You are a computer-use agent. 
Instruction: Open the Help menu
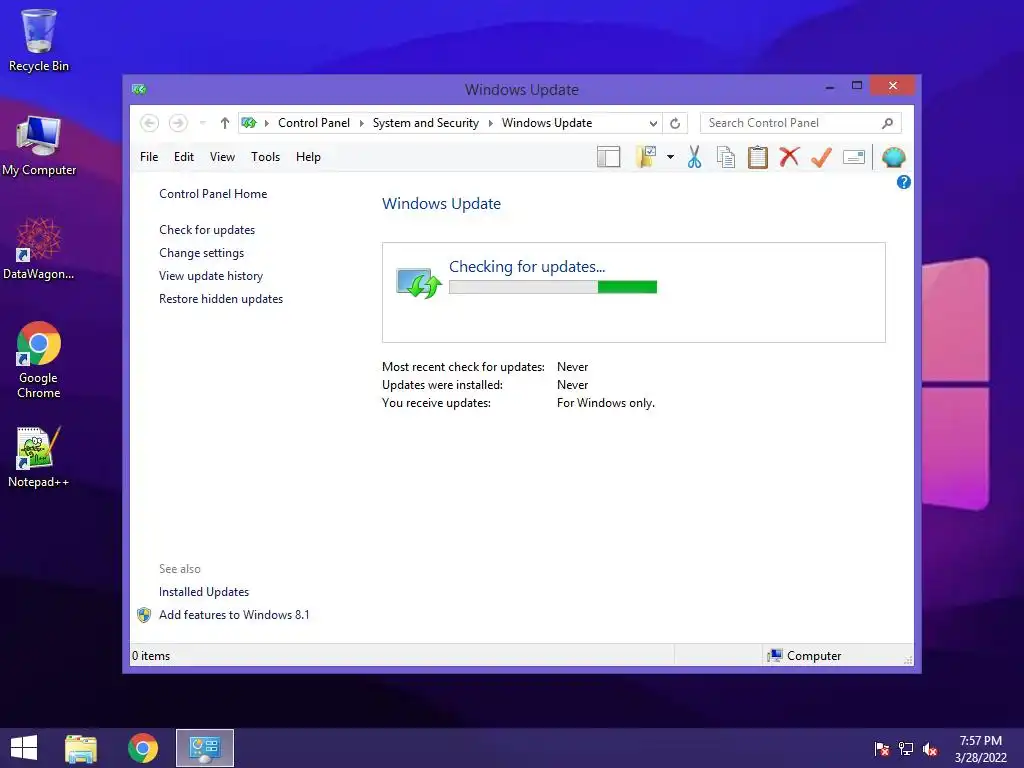(x=308, y=157)
